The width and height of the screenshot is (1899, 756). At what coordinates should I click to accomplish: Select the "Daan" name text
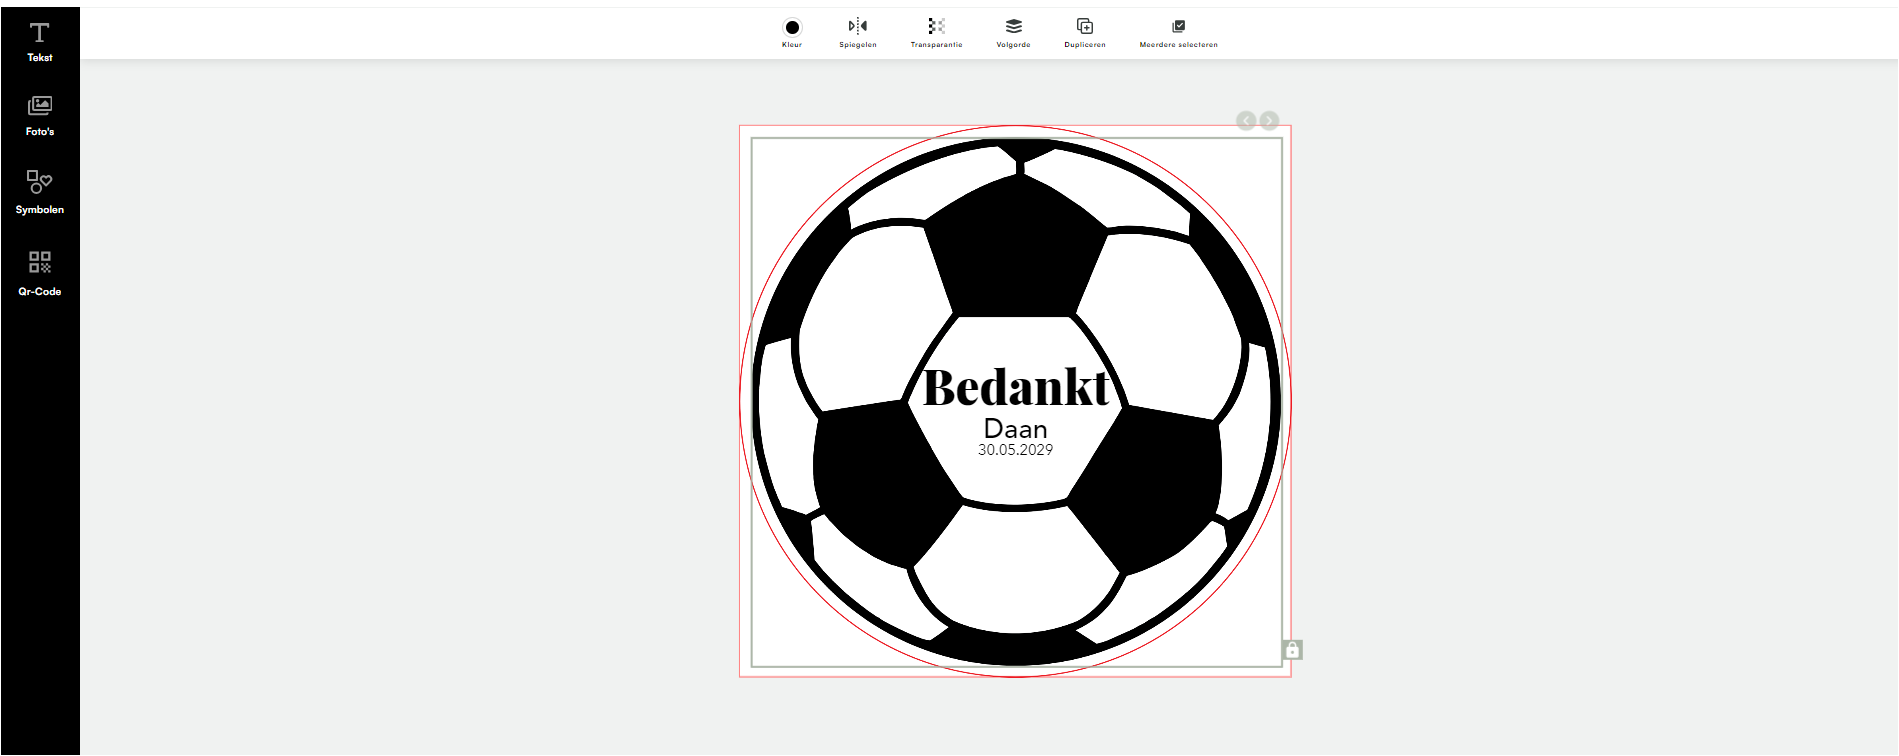pos(1016,429)
